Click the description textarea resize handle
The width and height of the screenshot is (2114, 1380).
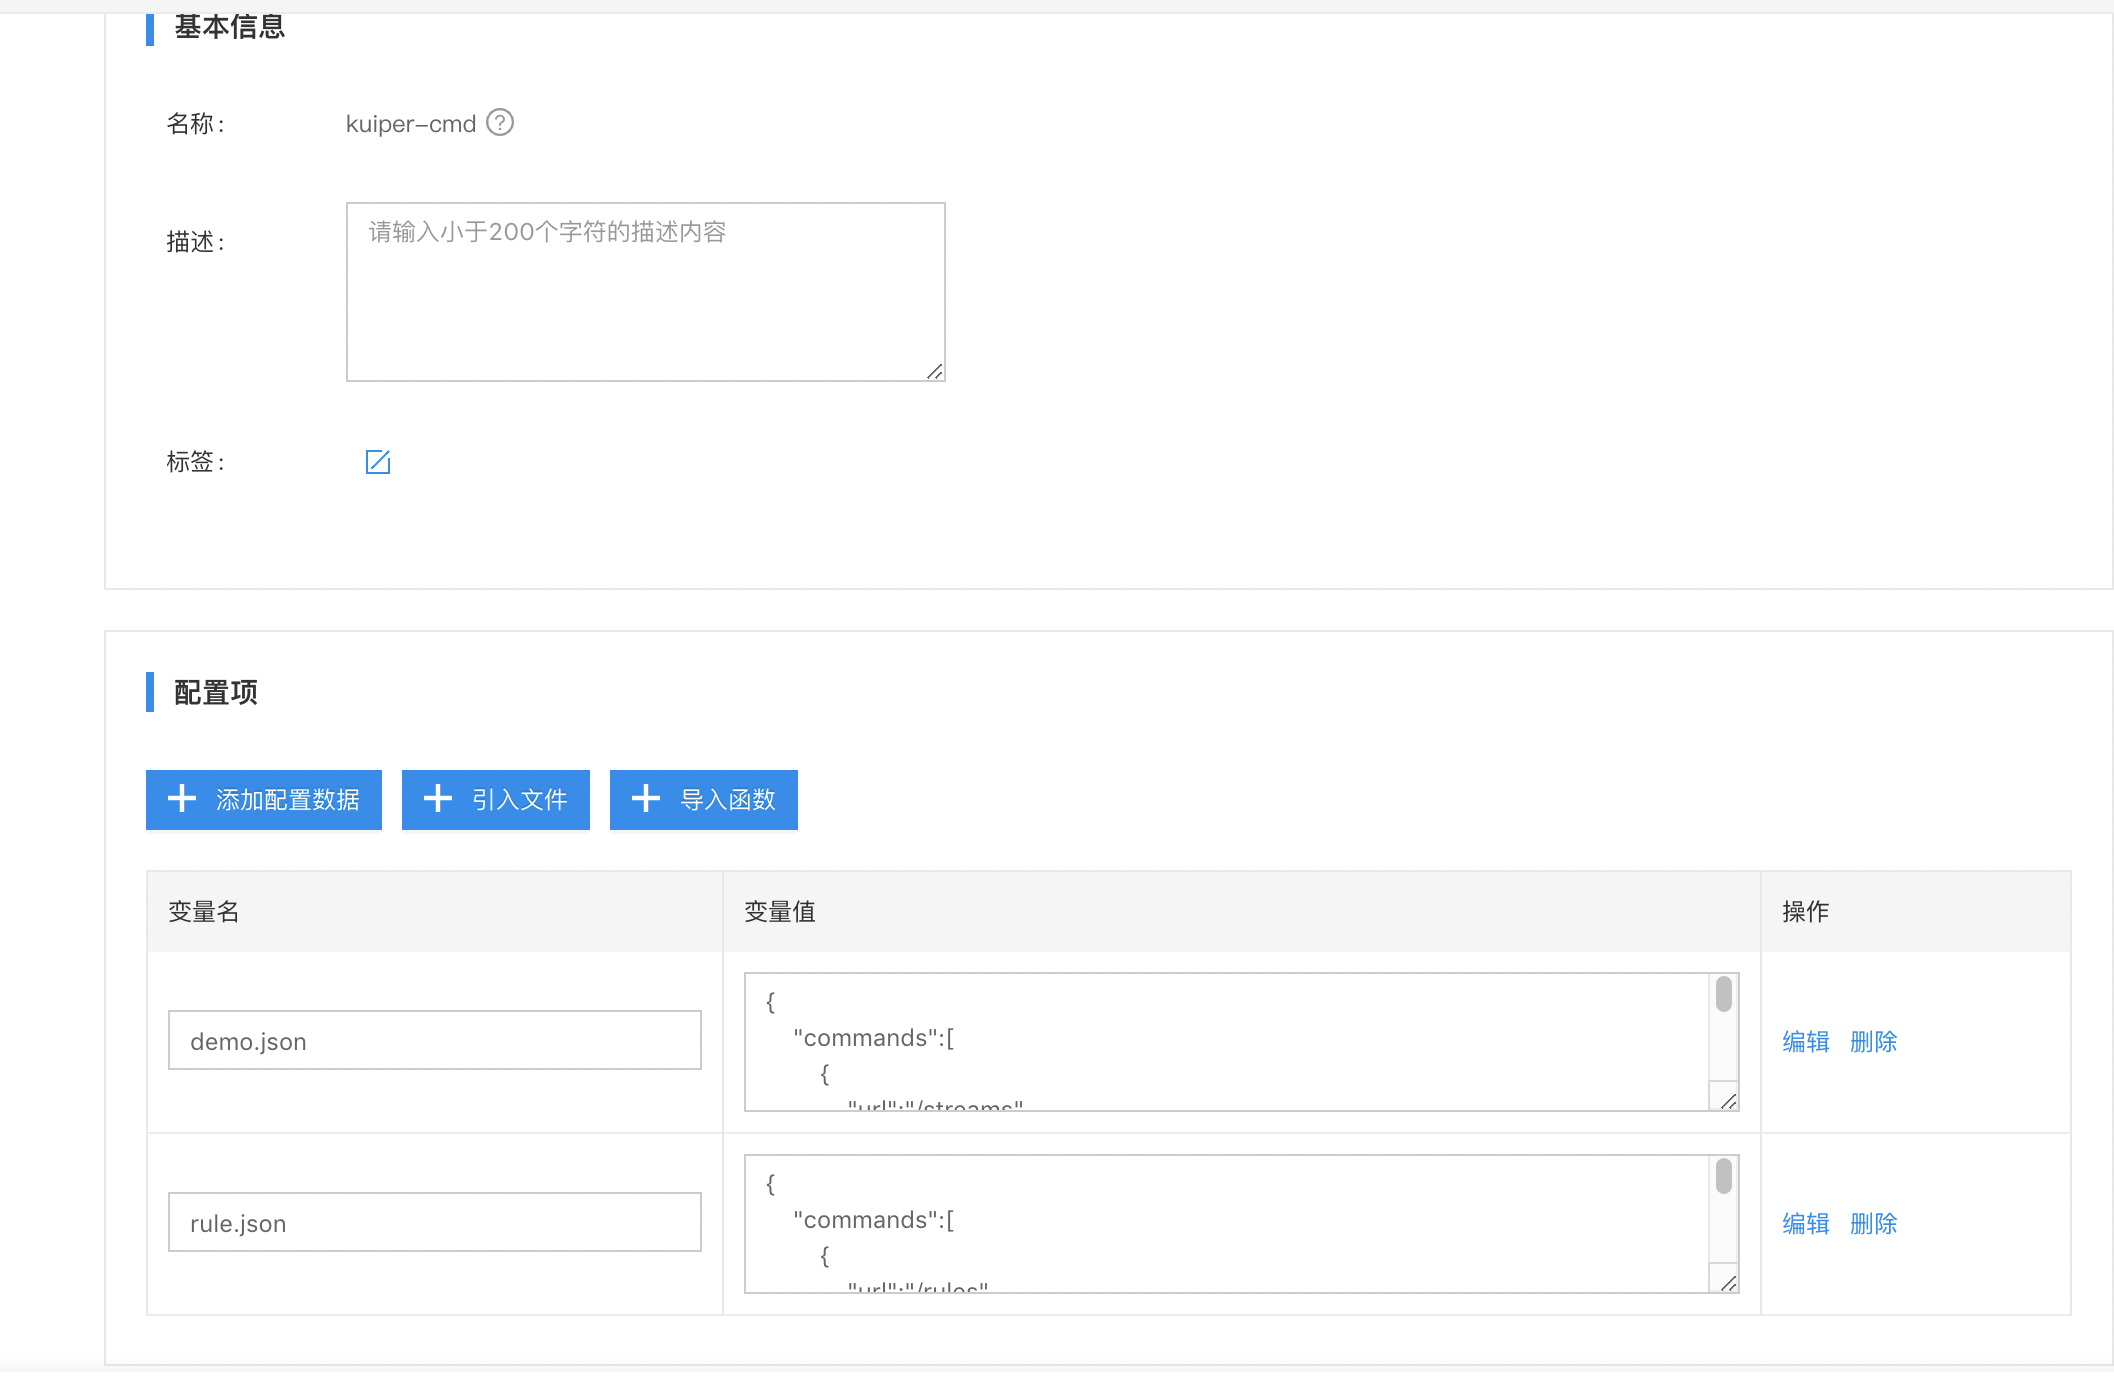pyautogui.click(x=935, y=371)
